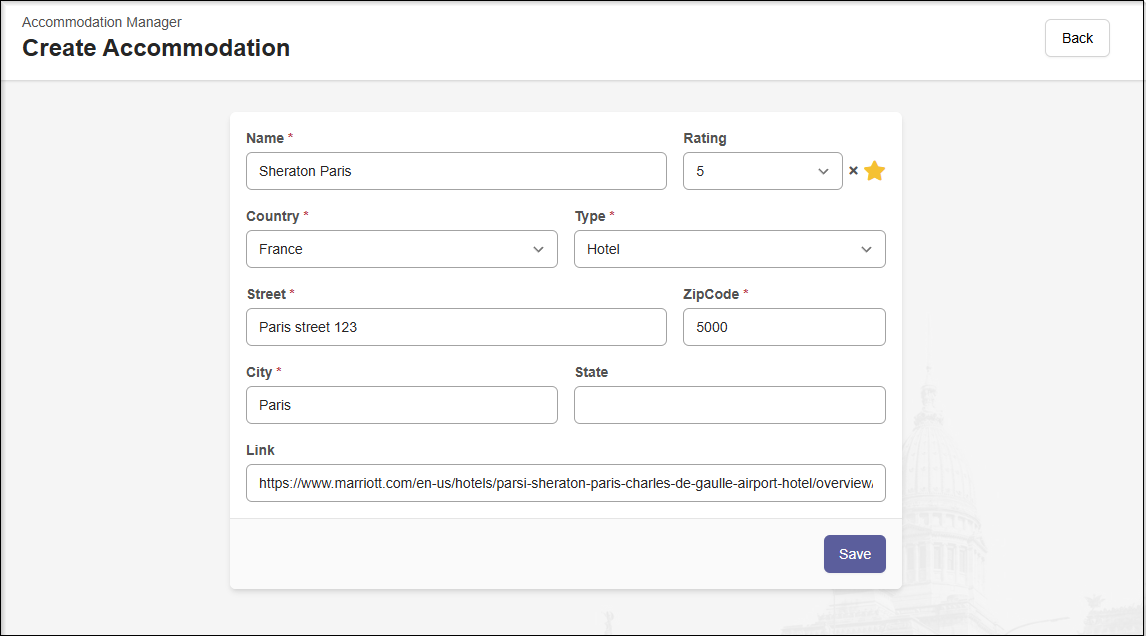Click the Create Accommodation page heading
1146x636 pixels.
[x=156, y=48]
